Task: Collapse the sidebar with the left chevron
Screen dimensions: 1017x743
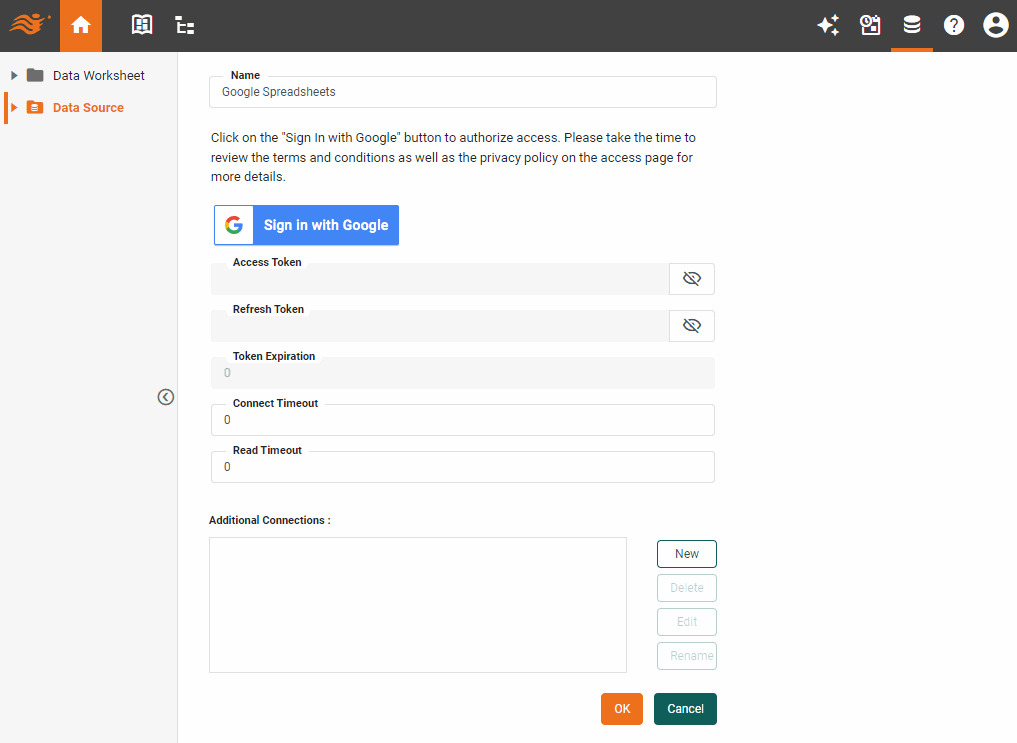Action: point(165,397)
